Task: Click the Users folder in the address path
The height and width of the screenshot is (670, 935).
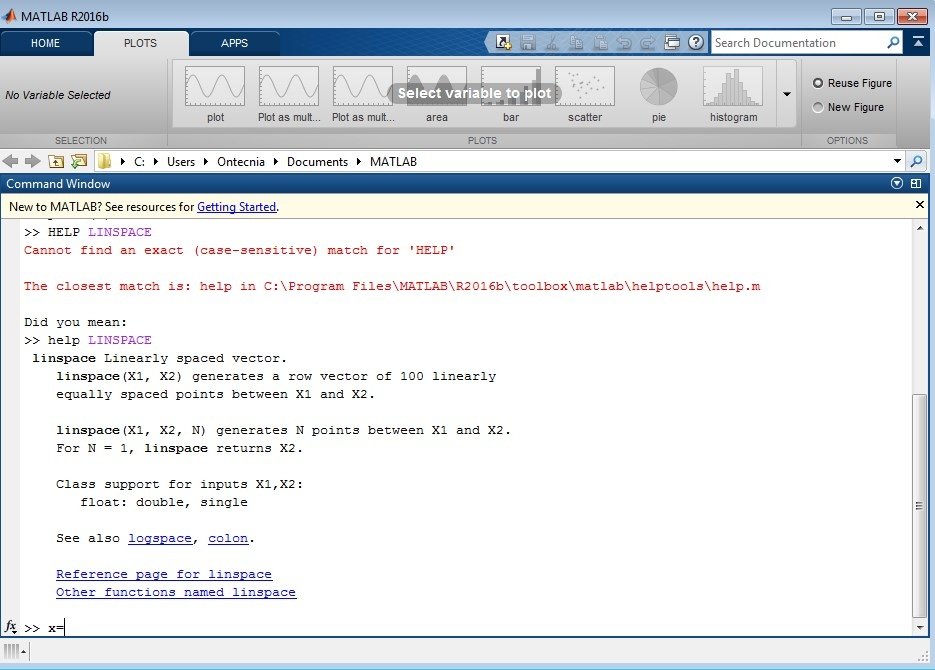Action: [181, 162]
